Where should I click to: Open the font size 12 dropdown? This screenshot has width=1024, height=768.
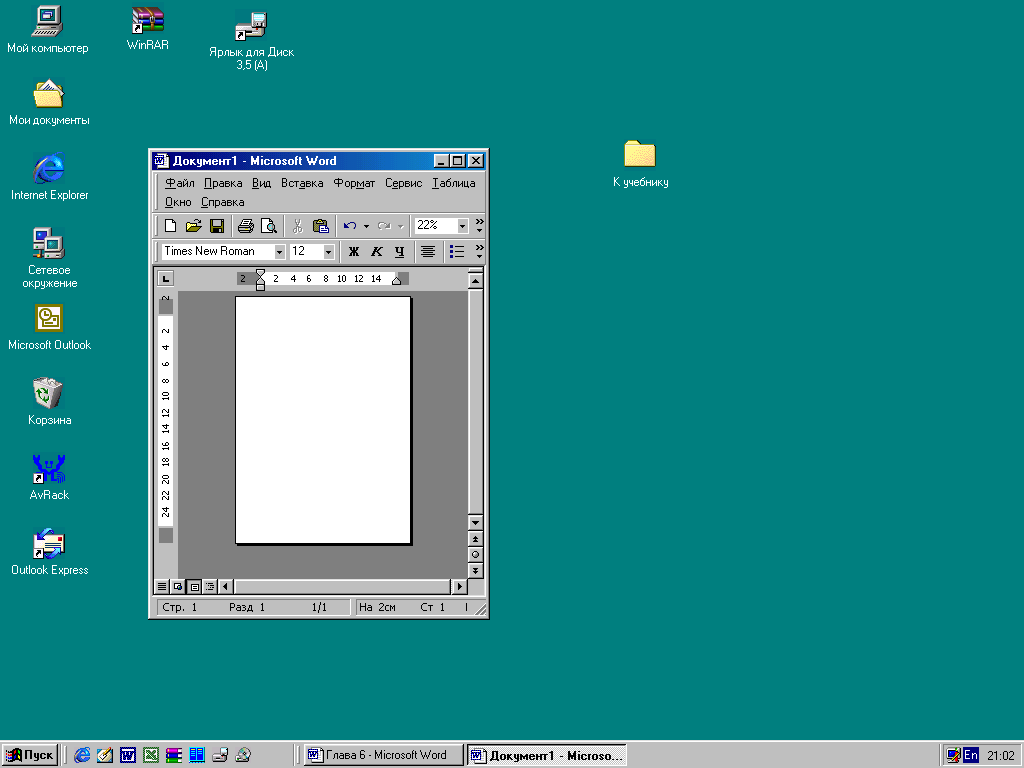point(328,251)
